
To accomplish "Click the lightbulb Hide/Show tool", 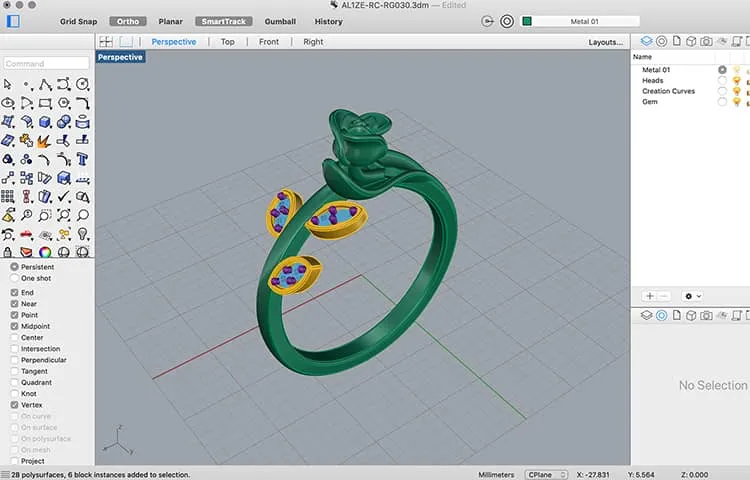I will tap(82, 234).
